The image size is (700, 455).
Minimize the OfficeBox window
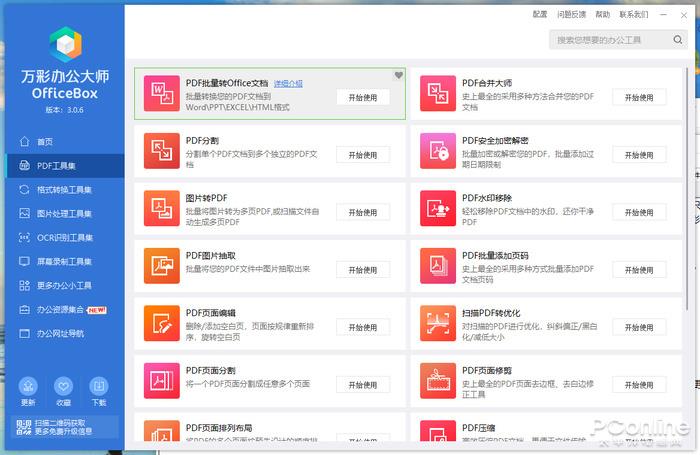click(663, 15)
